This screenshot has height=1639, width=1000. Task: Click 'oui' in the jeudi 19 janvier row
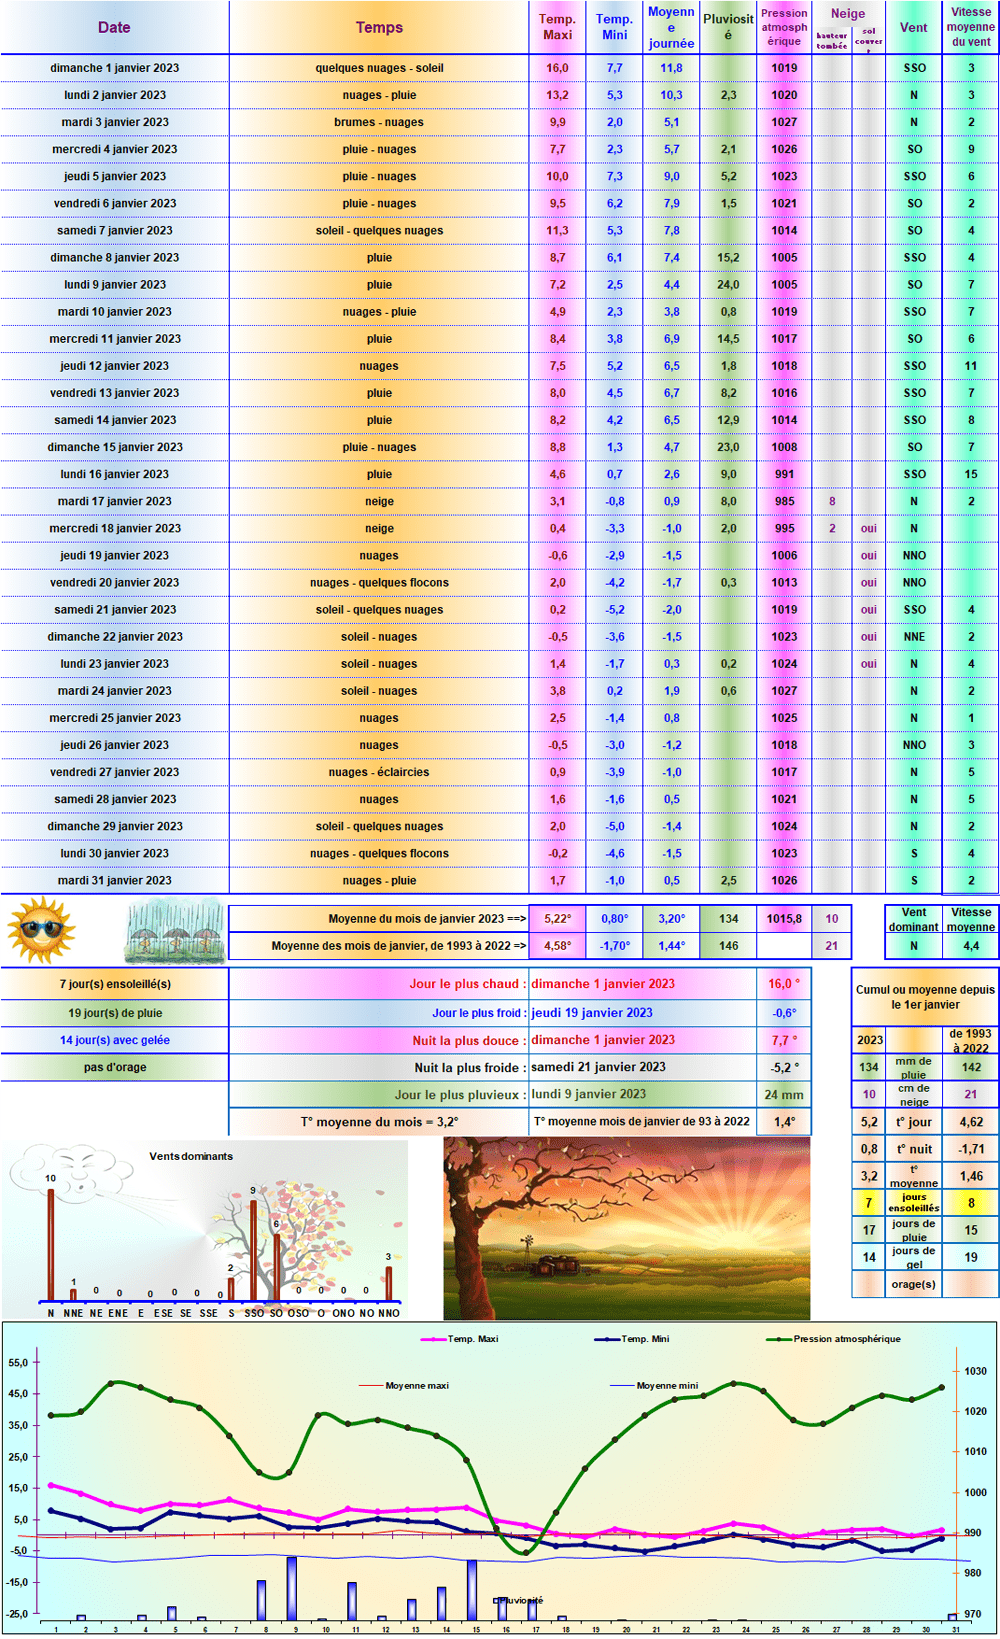[x=869, y=555]
